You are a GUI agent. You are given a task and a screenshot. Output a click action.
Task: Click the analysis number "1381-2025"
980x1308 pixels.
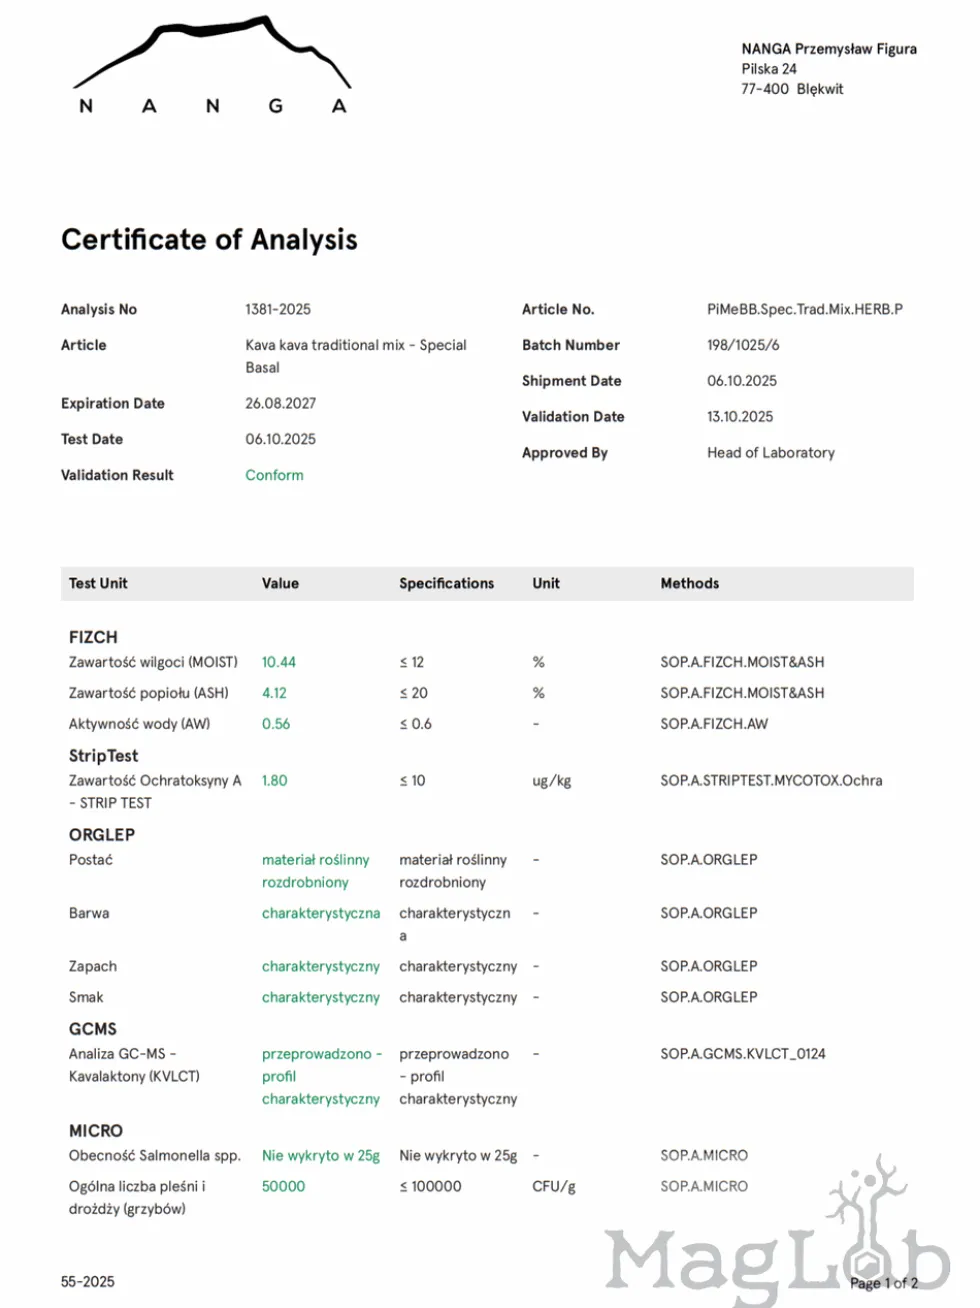tap(278, 309)
